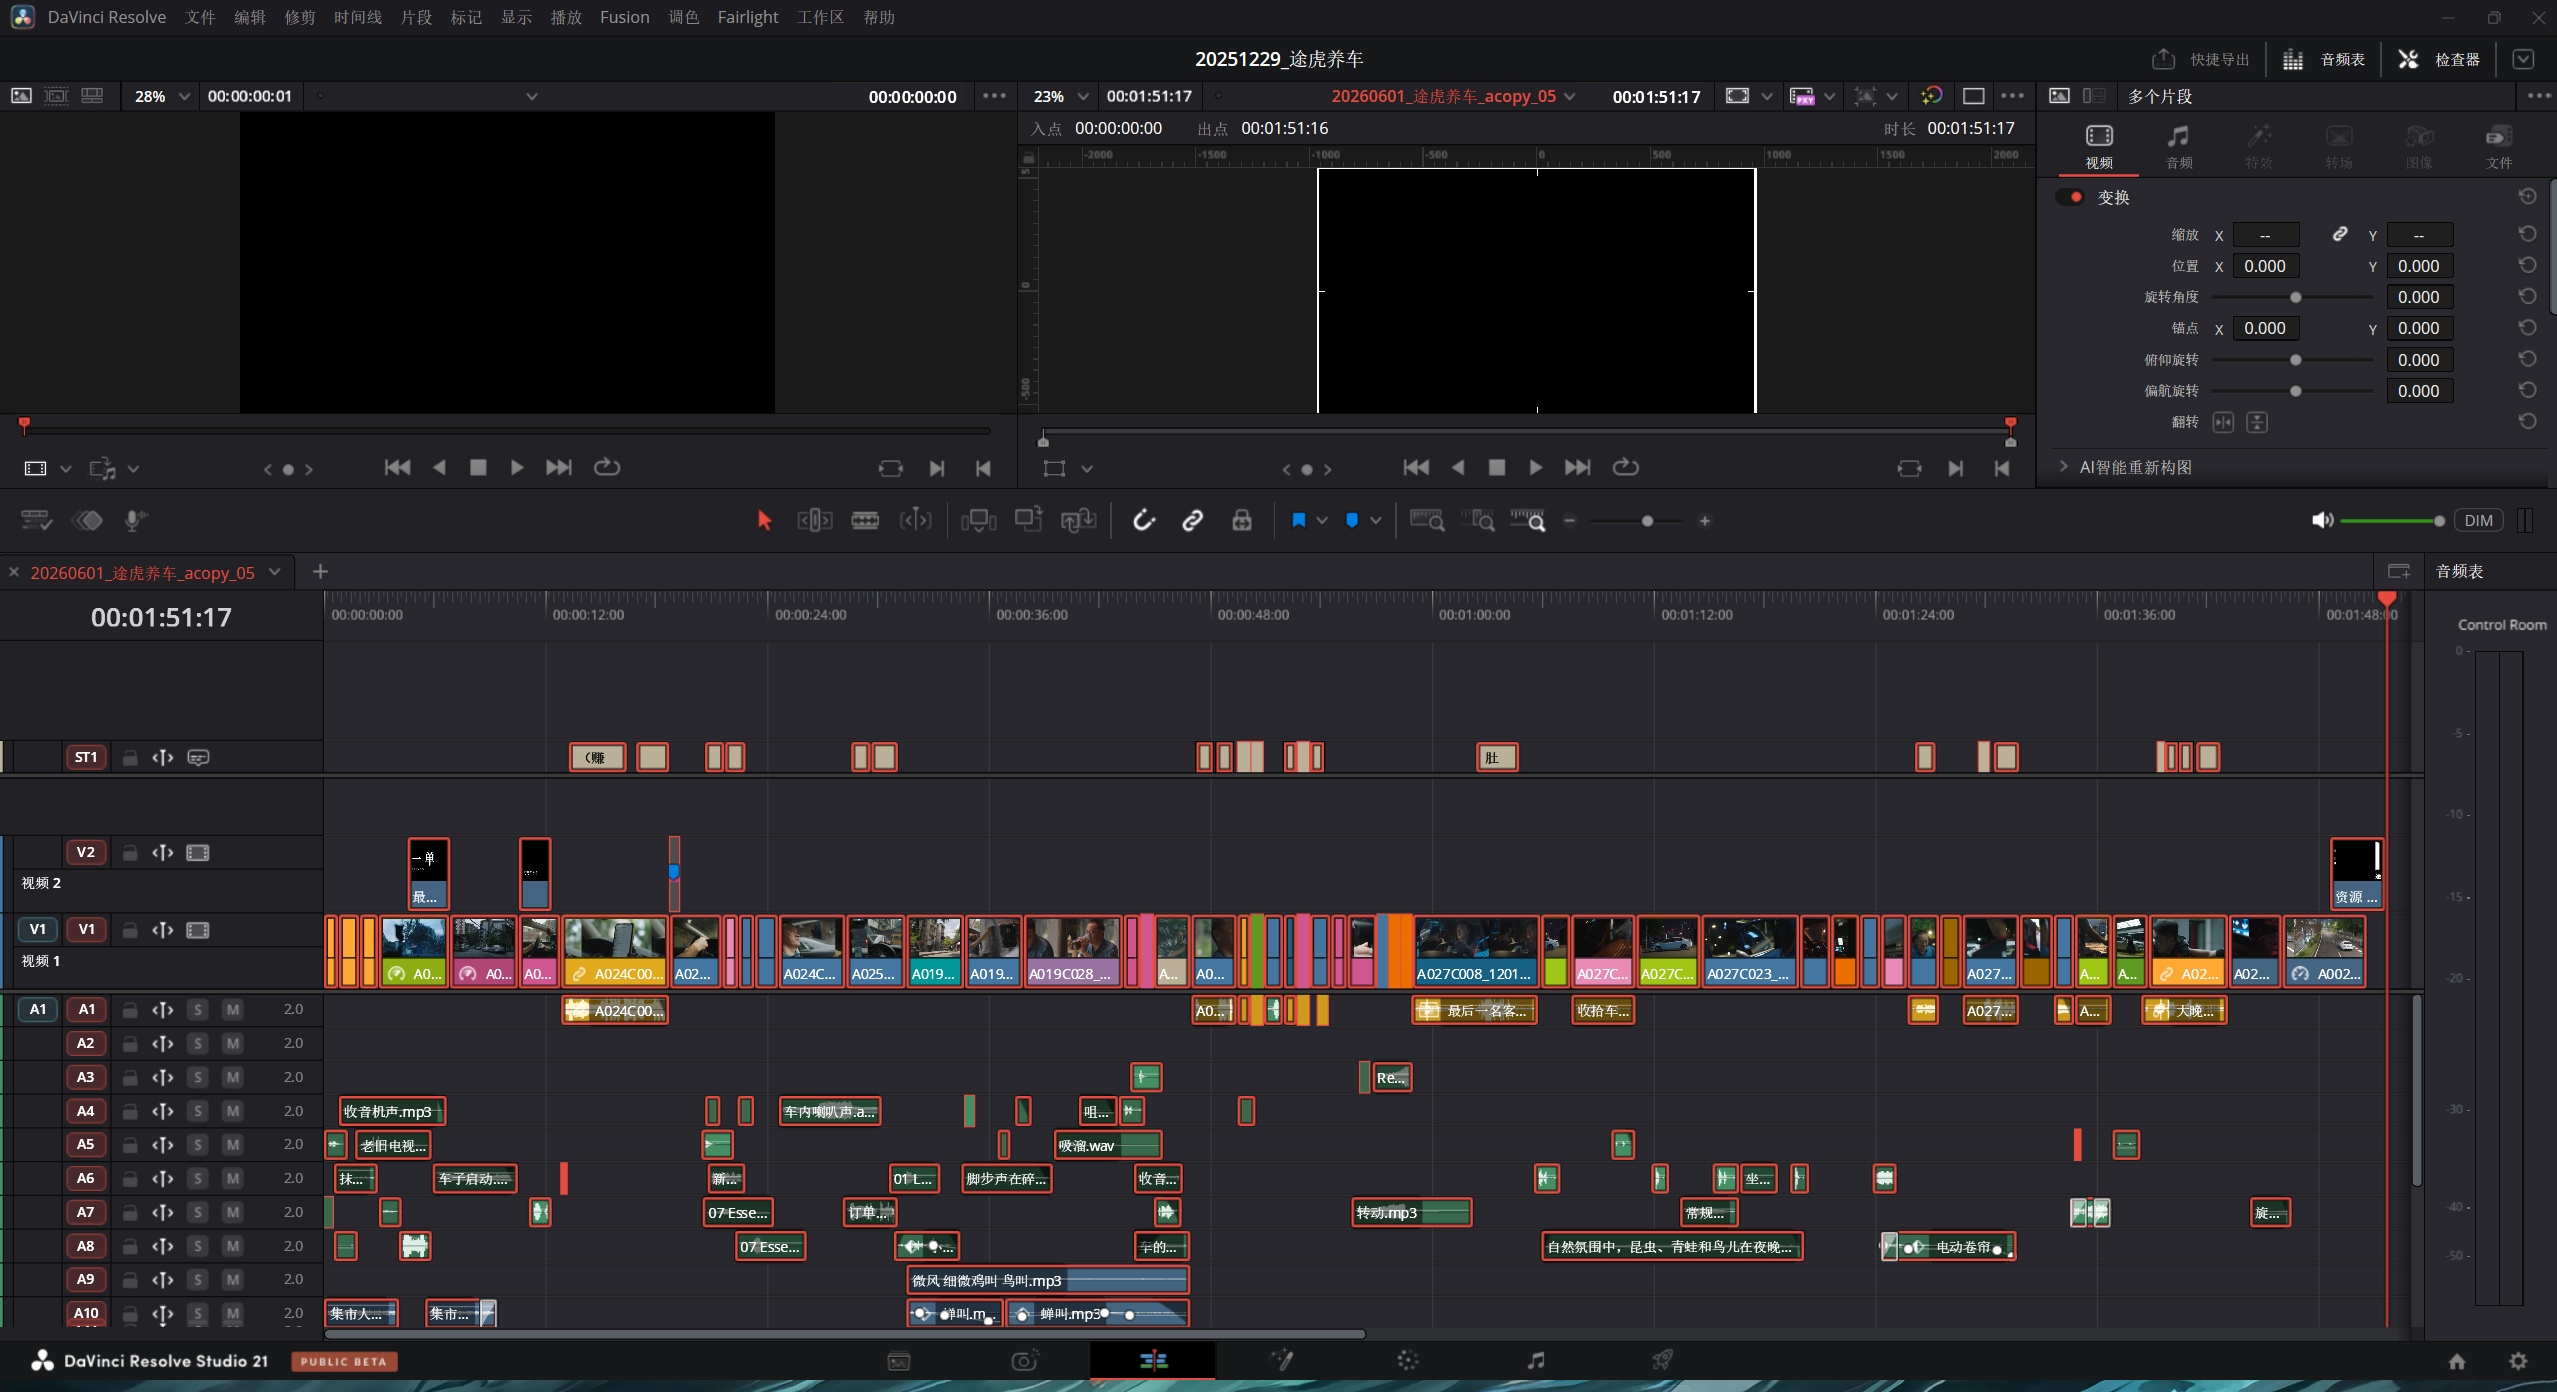Click the detail zoom icon
The height and width of the screenshot is (1392, 2557).
click(1477, 520)
